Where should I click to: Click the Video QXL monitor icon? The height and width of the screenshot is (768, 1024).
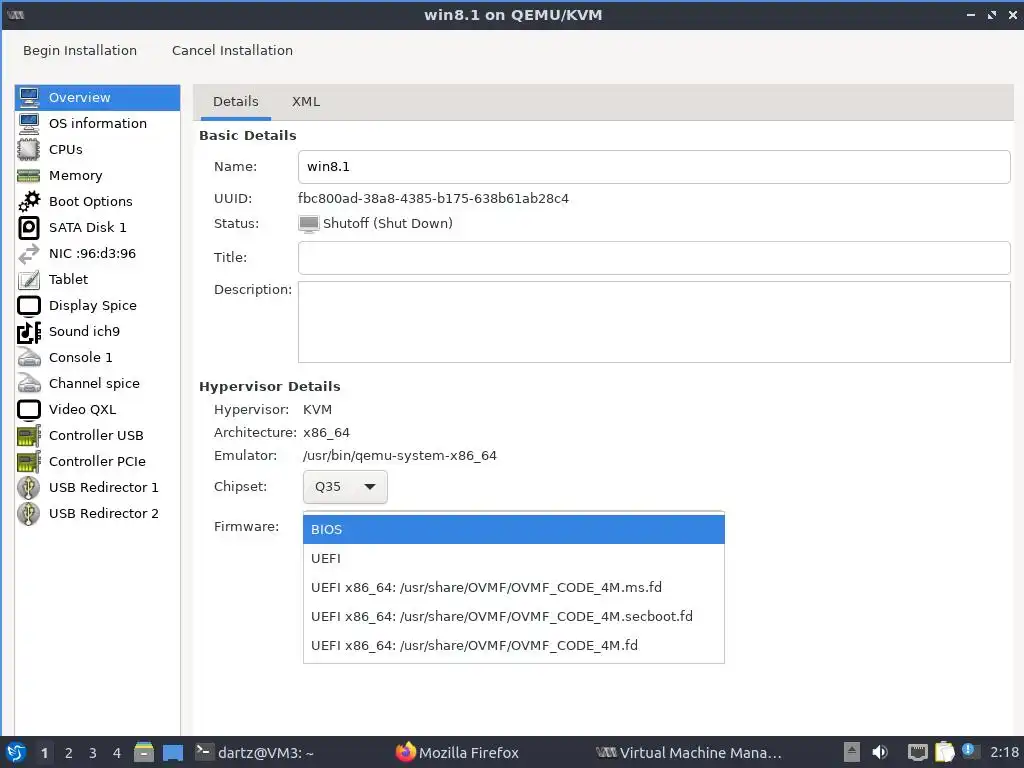tap(29, 409)
